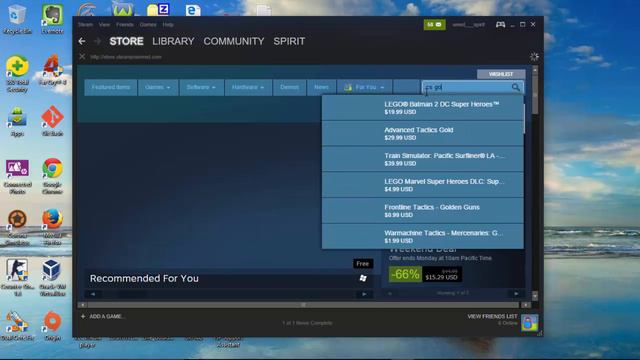Viewport: 640px width, 360px height.
Task: Open the Featured Items store link
Action: [x=111, y=87]
